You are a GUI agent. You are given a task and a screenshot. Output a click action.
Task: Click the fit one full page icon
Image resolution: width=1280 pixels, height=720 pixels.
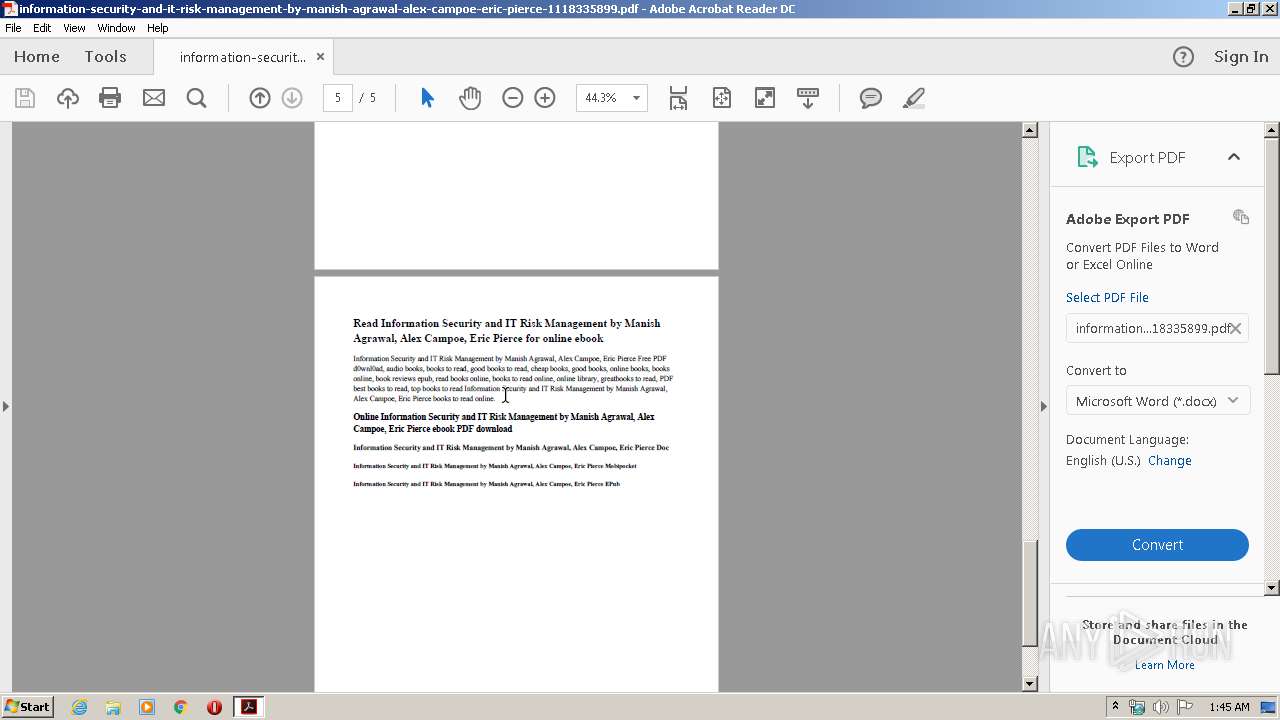coord(722,98)
